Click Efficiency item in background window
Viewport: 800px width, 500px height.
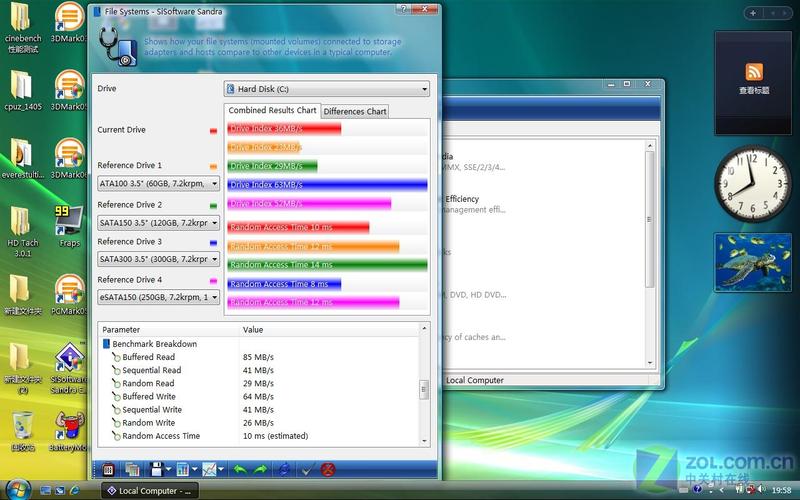(x=462, y=199)
